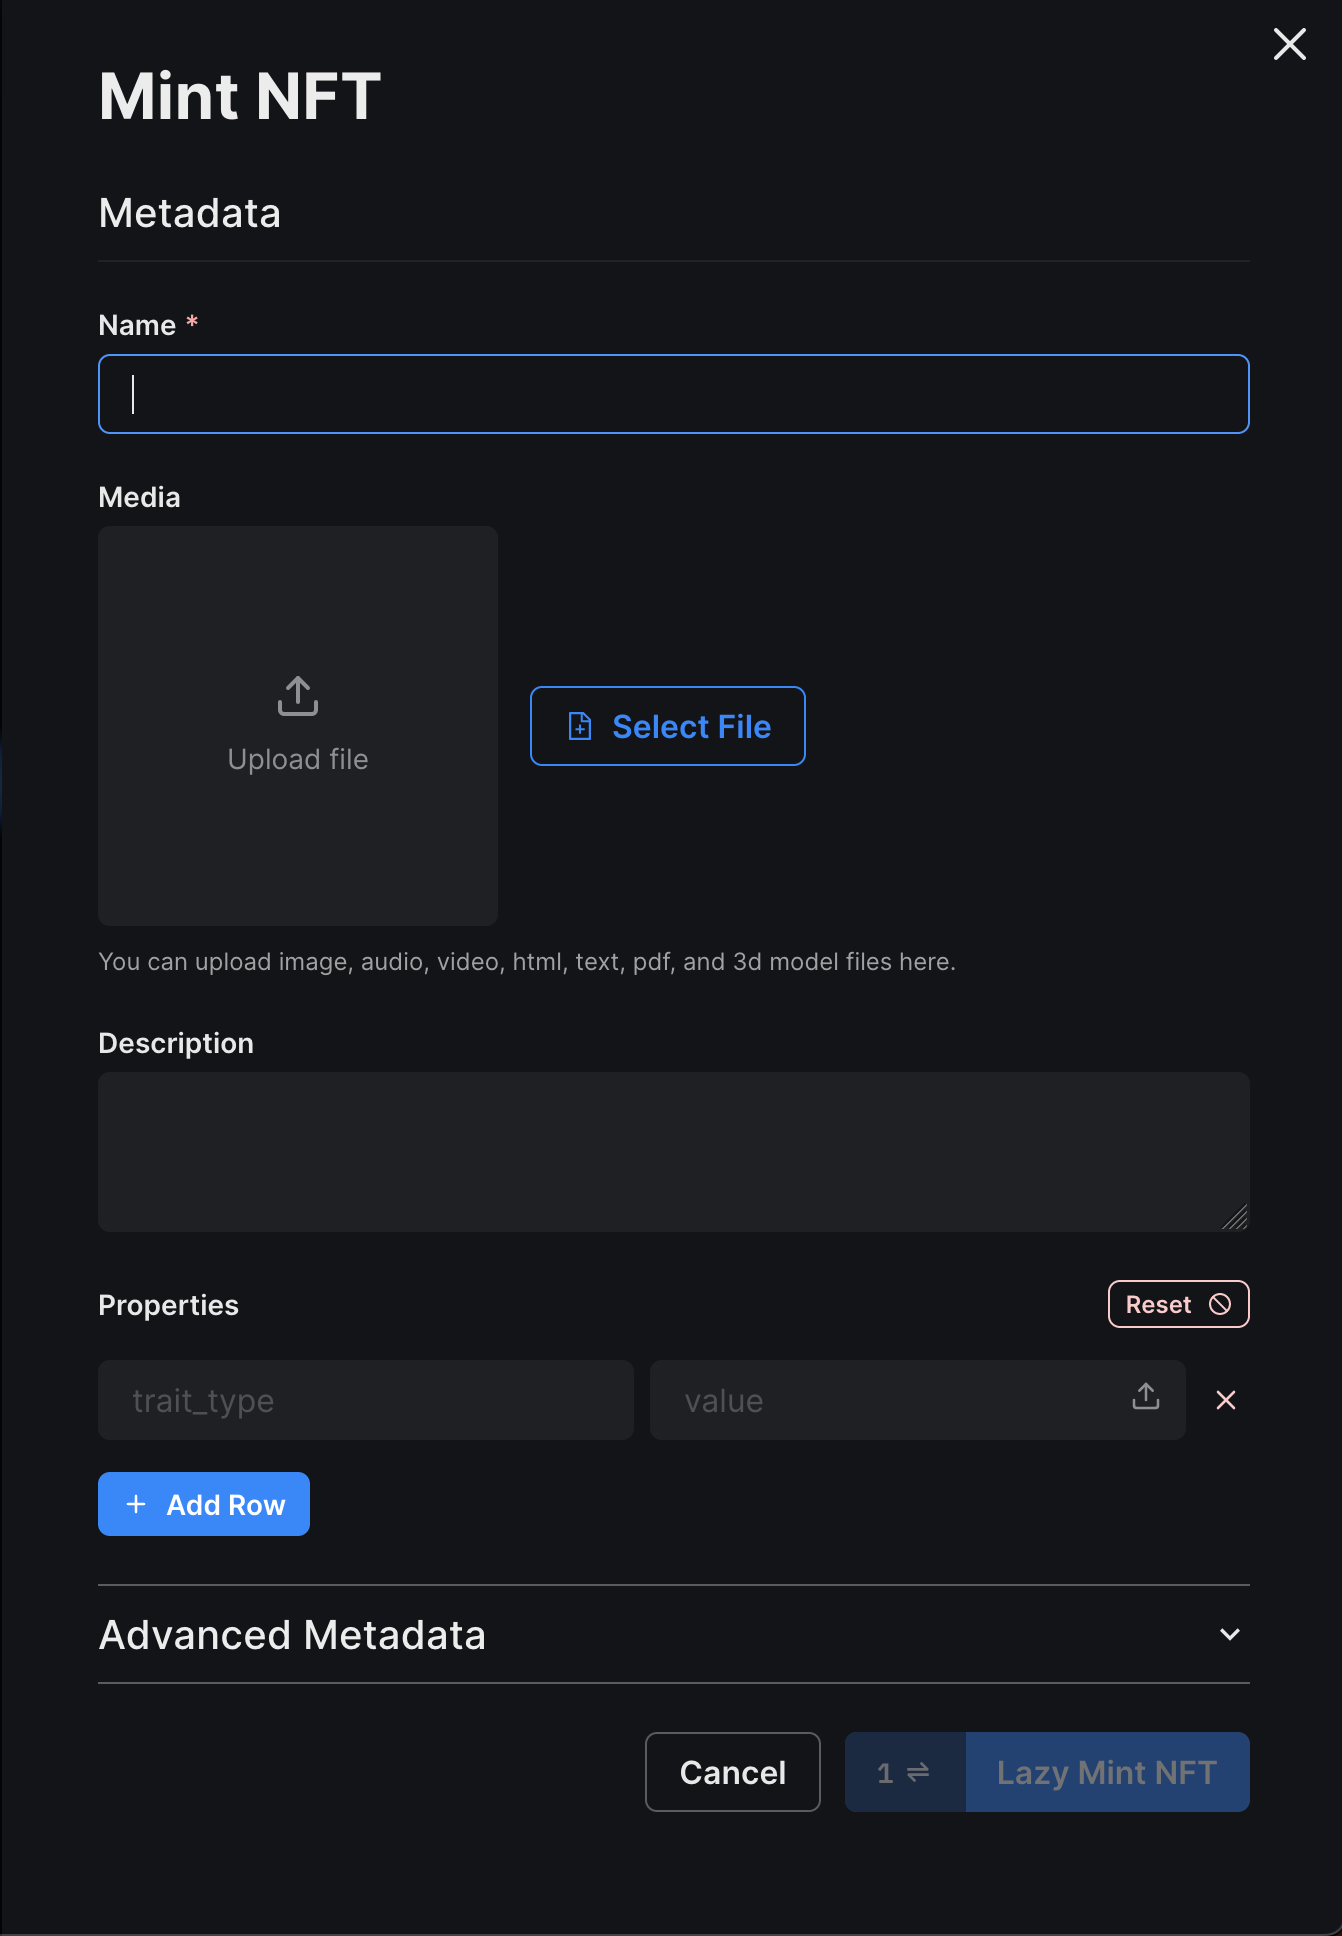Reset the Properties list

click(1178, 1304)
